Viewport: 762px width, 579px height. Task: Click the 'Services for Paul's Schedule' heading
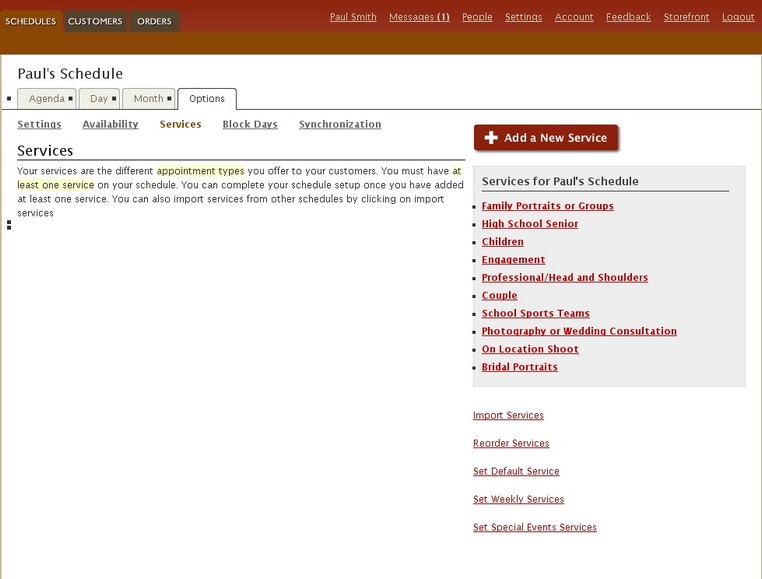pos(560,181)
